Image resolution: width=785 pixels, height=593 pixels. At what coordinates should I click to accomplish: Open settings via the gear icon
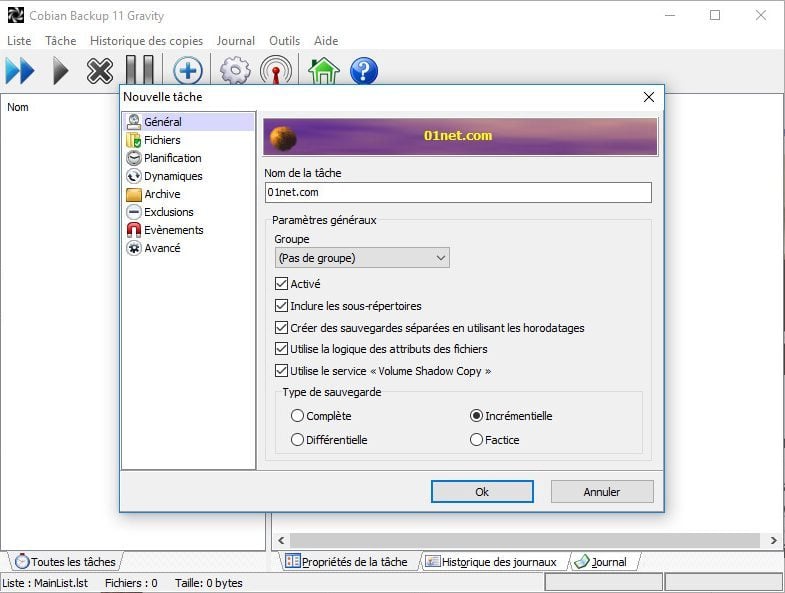pyautogui.click(x=235, y=71)
